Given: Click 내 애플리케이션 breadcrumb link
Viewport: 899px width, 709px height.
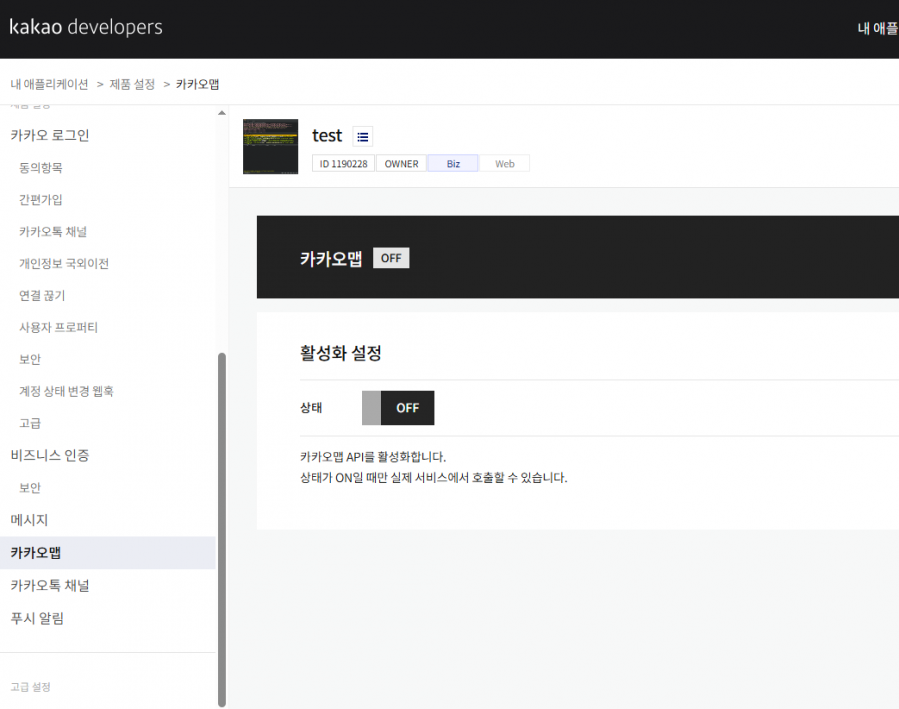Looking at the screenshot, I should pyautogui.click(x=49, y=84).
